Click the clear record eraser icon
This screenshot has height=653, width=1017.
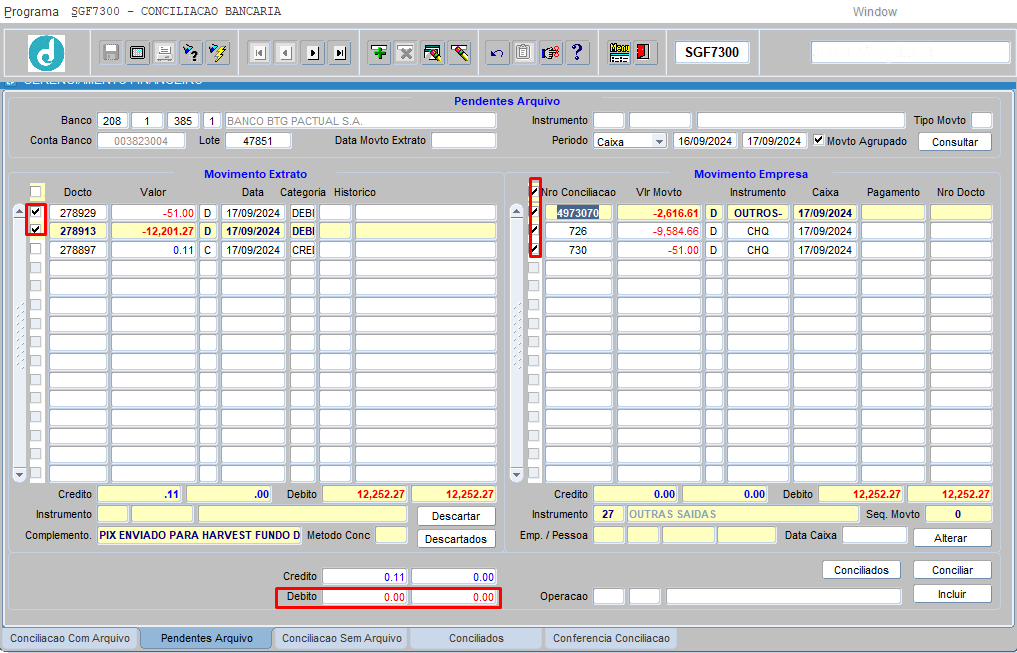[459, 53]
